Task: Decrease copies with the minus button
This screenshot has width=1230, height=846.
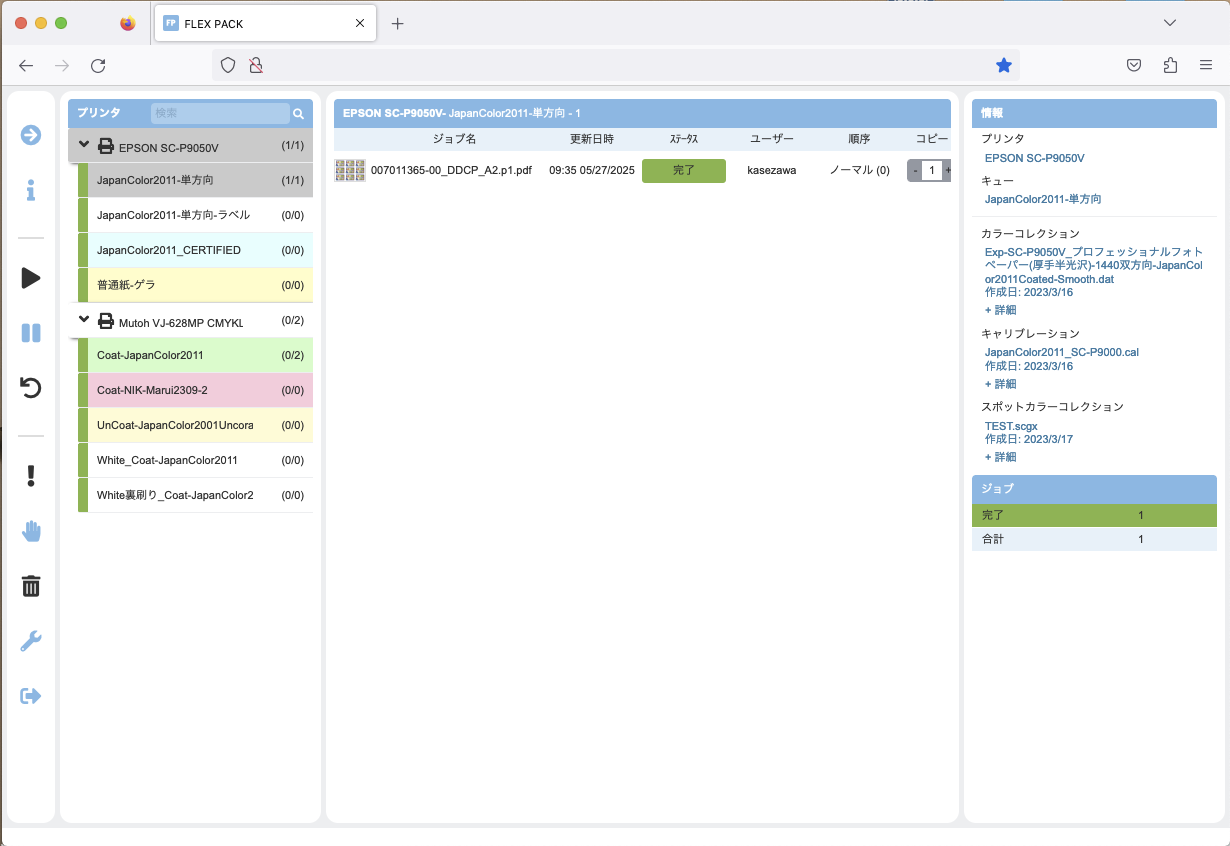Action: (915, 171)
